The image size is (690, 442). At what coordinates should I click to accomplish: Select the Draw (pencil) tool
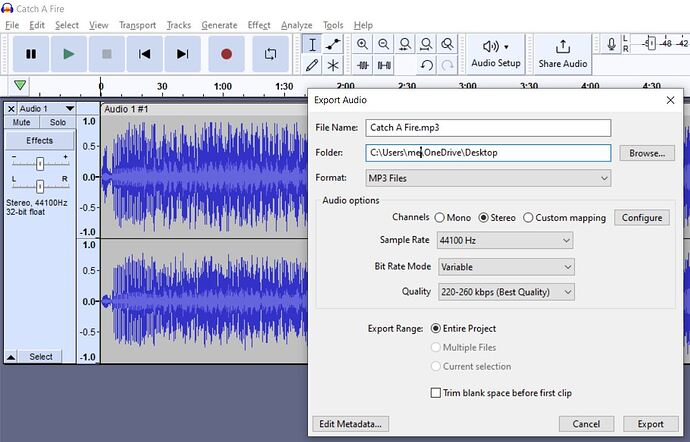(x=312, y=66)
